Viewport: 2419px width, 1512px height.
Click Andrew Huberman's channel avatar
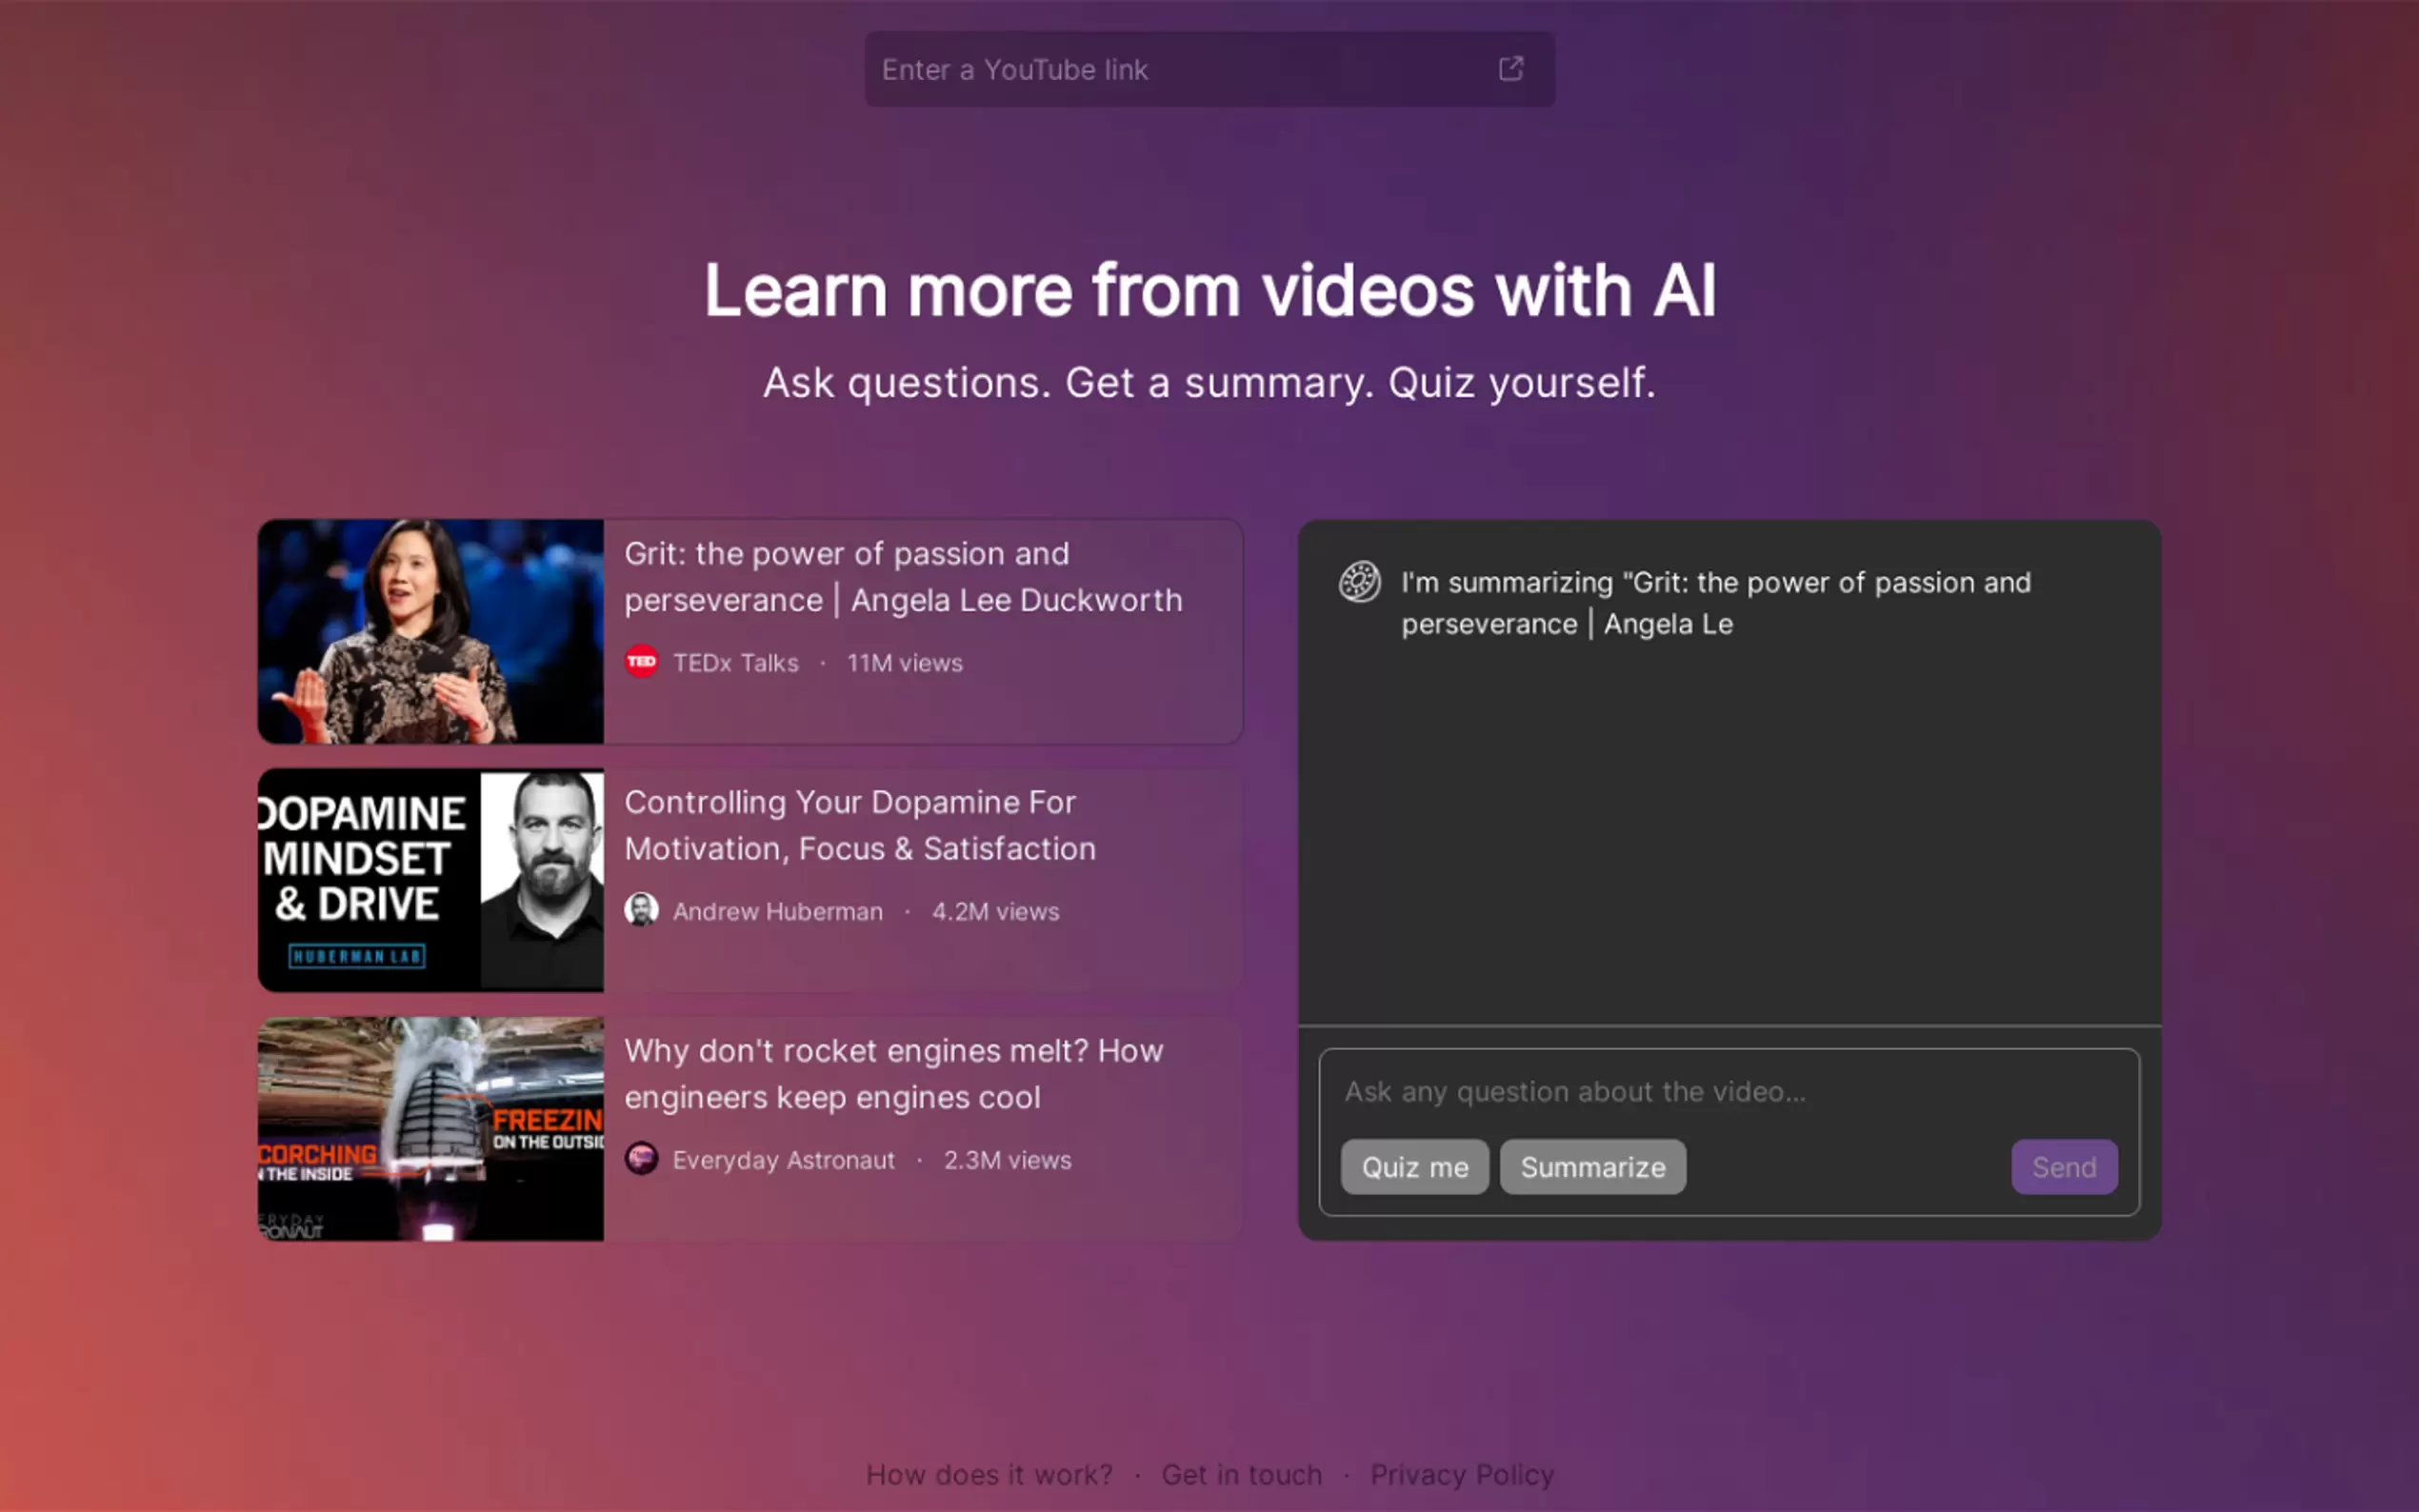(641, 911)
